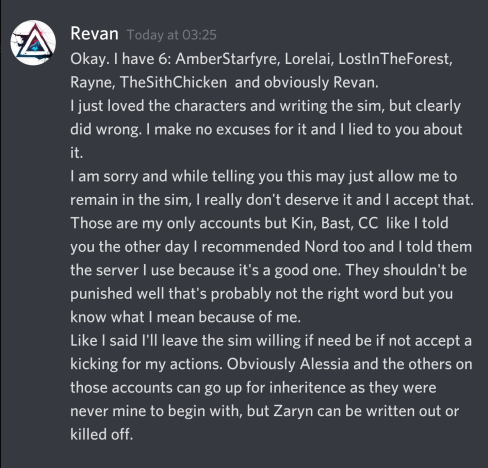This screenshot has height=468, width=488.
Task: Click the name AmberStarfyre in the message
Action: pyautogui.click(x=226, y=59)
